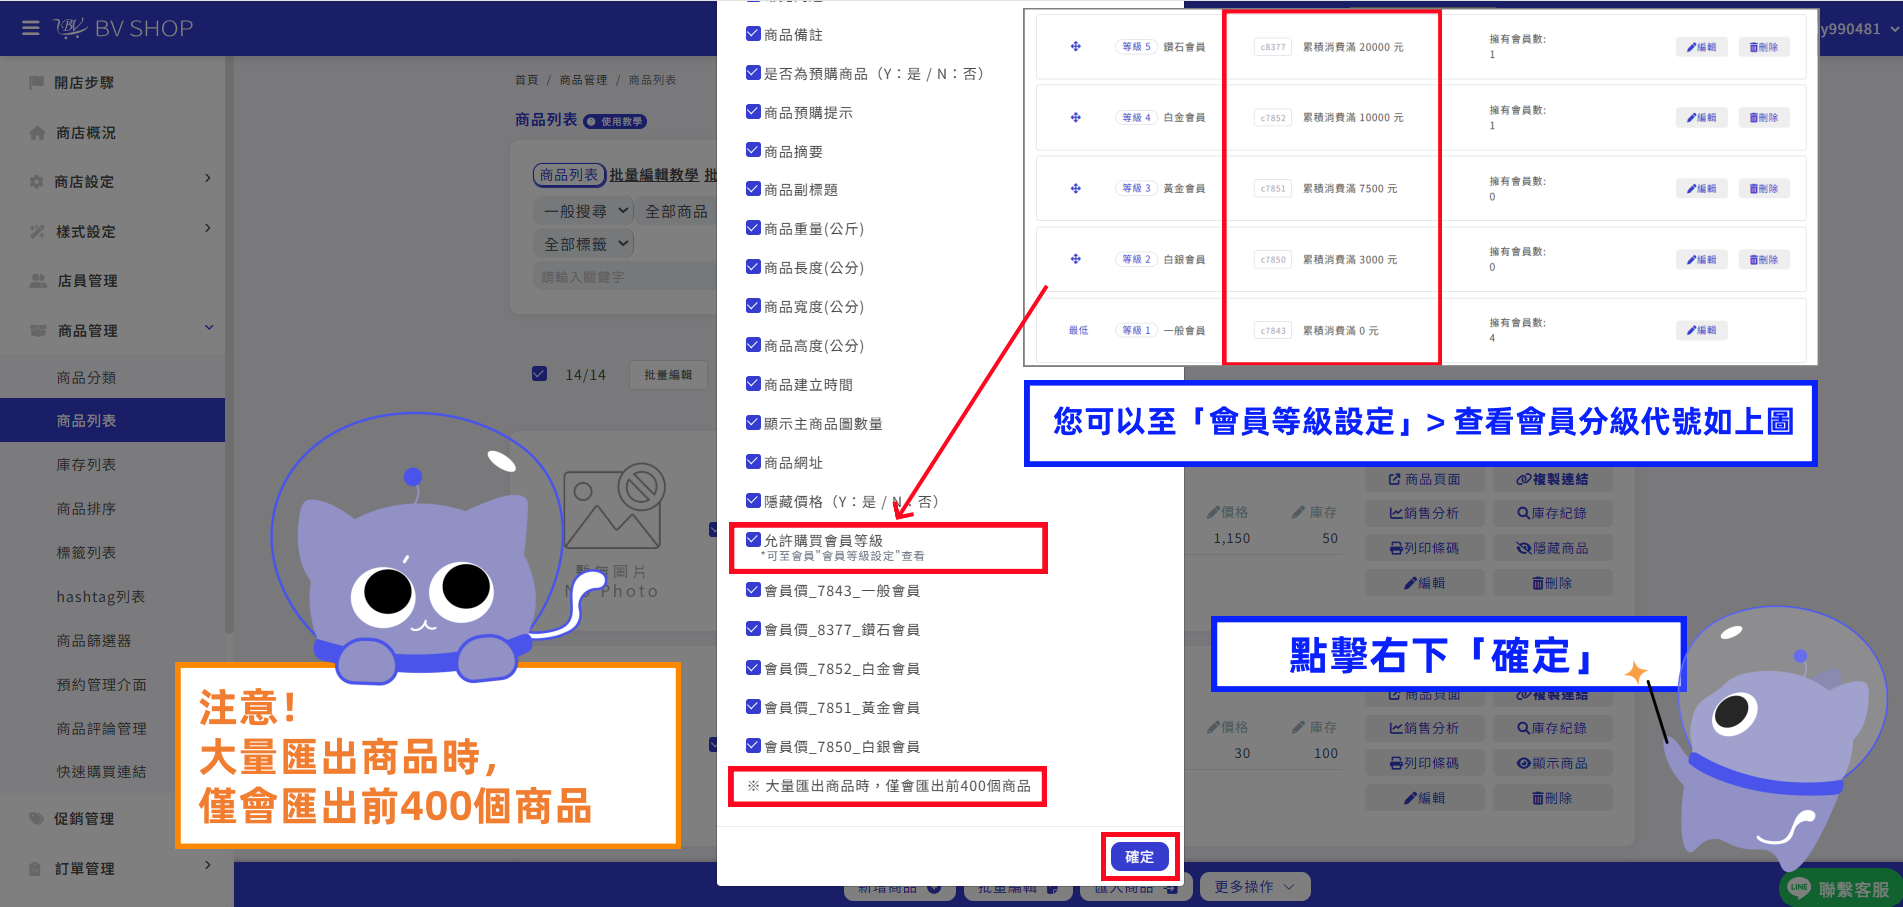The height and width of the screenshot is (907, 1903).
Task: Click 編輯 for the 1,150 product
Action: coord(1424,583)
